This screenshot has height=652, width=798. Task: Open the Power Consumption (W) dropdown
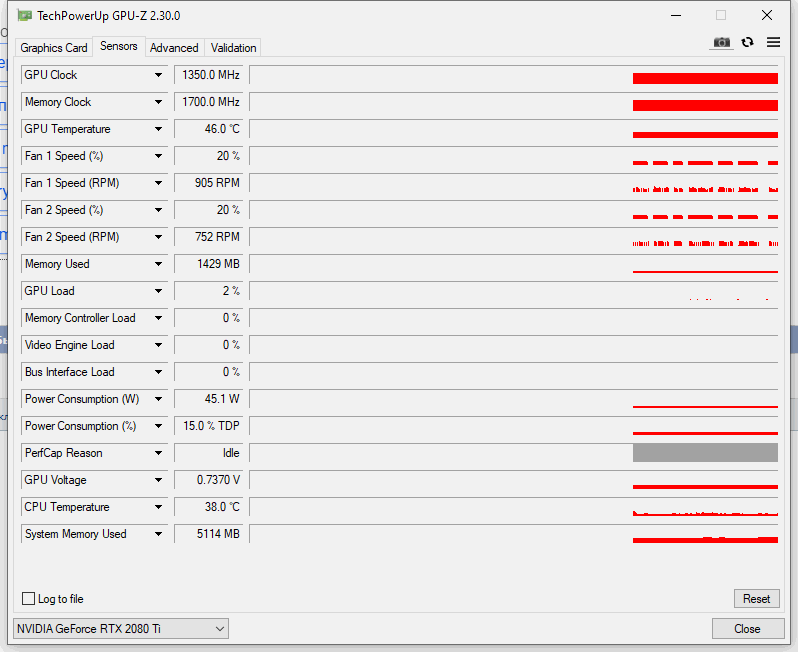[158, 399]
